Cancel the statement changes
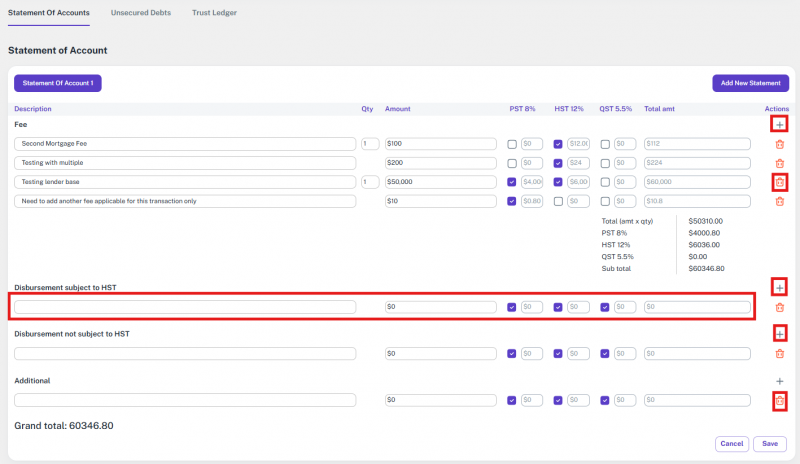The width and height of the screenshot is (800, 464). pyautogui.click(x=732, y=444)
